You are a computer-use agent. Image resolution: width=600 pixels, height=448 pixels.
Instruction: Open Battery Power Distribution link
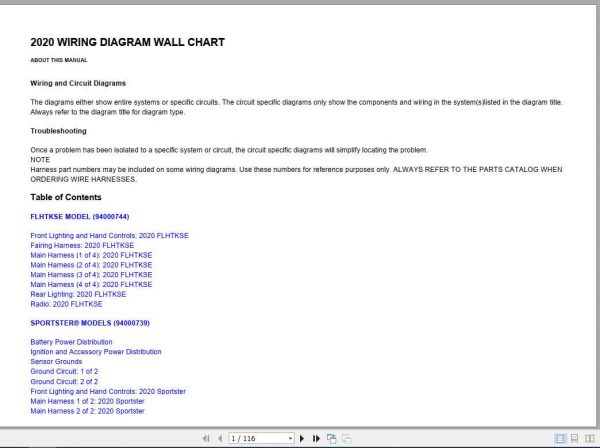71,342
